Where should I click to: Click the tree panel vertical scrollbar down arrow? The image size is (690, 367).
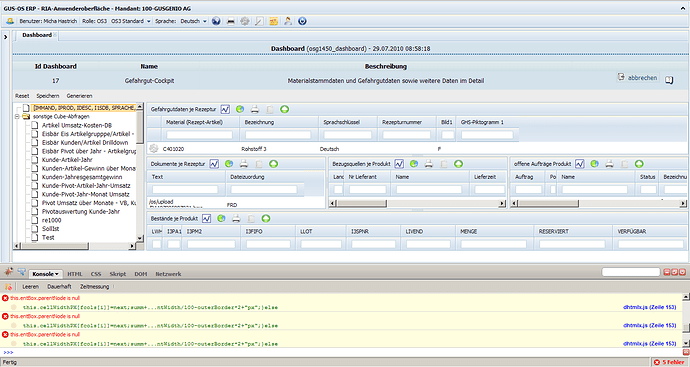(x=140, y=238)
